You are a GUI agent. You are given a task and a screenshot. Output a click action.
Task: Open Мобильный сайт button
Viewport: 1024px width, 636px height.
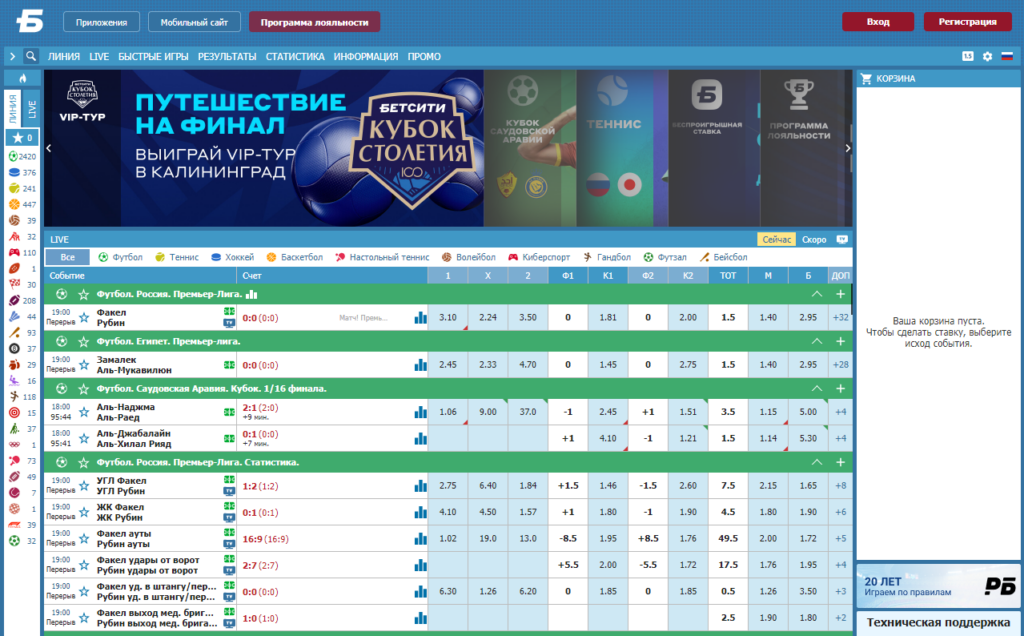point(194,22)
